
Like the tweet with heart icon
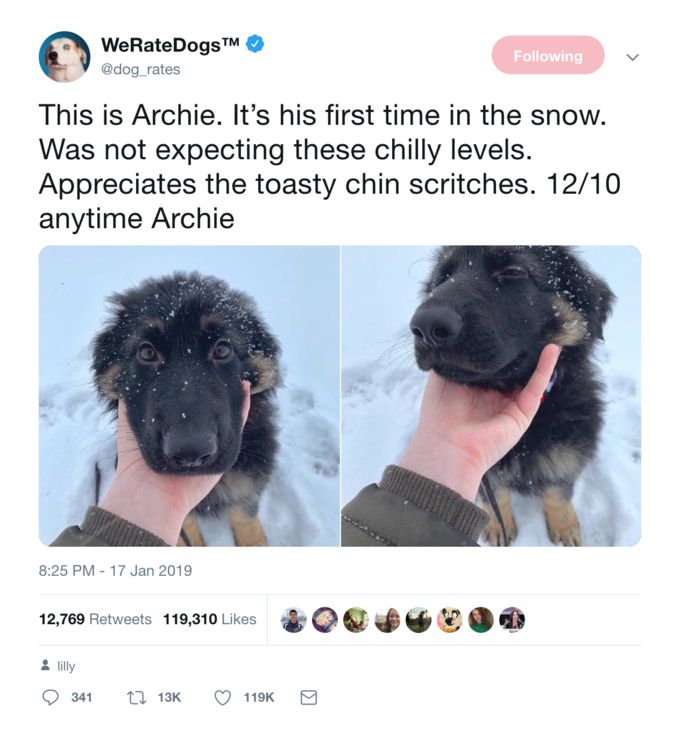click(222, 697)
